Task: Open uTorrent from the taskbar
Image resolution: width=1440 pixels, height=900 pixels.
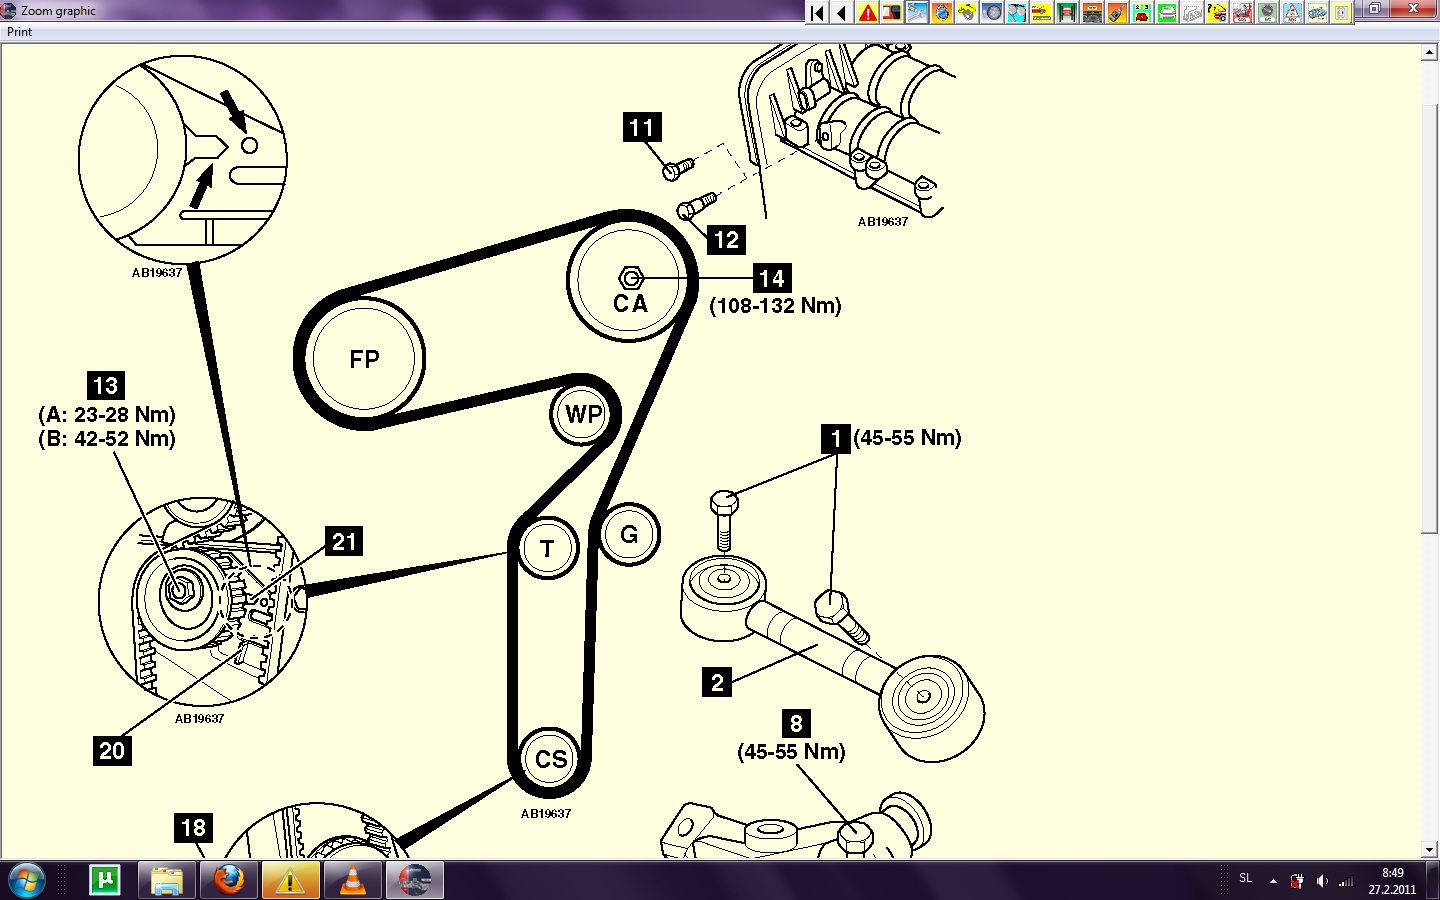Action: (105, 880)
